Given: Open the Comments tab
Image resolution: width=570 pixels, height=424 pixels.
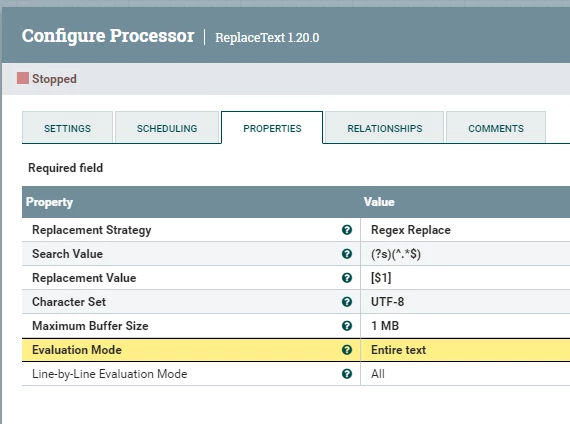Looking at the screenshot, I should point(496,128).
